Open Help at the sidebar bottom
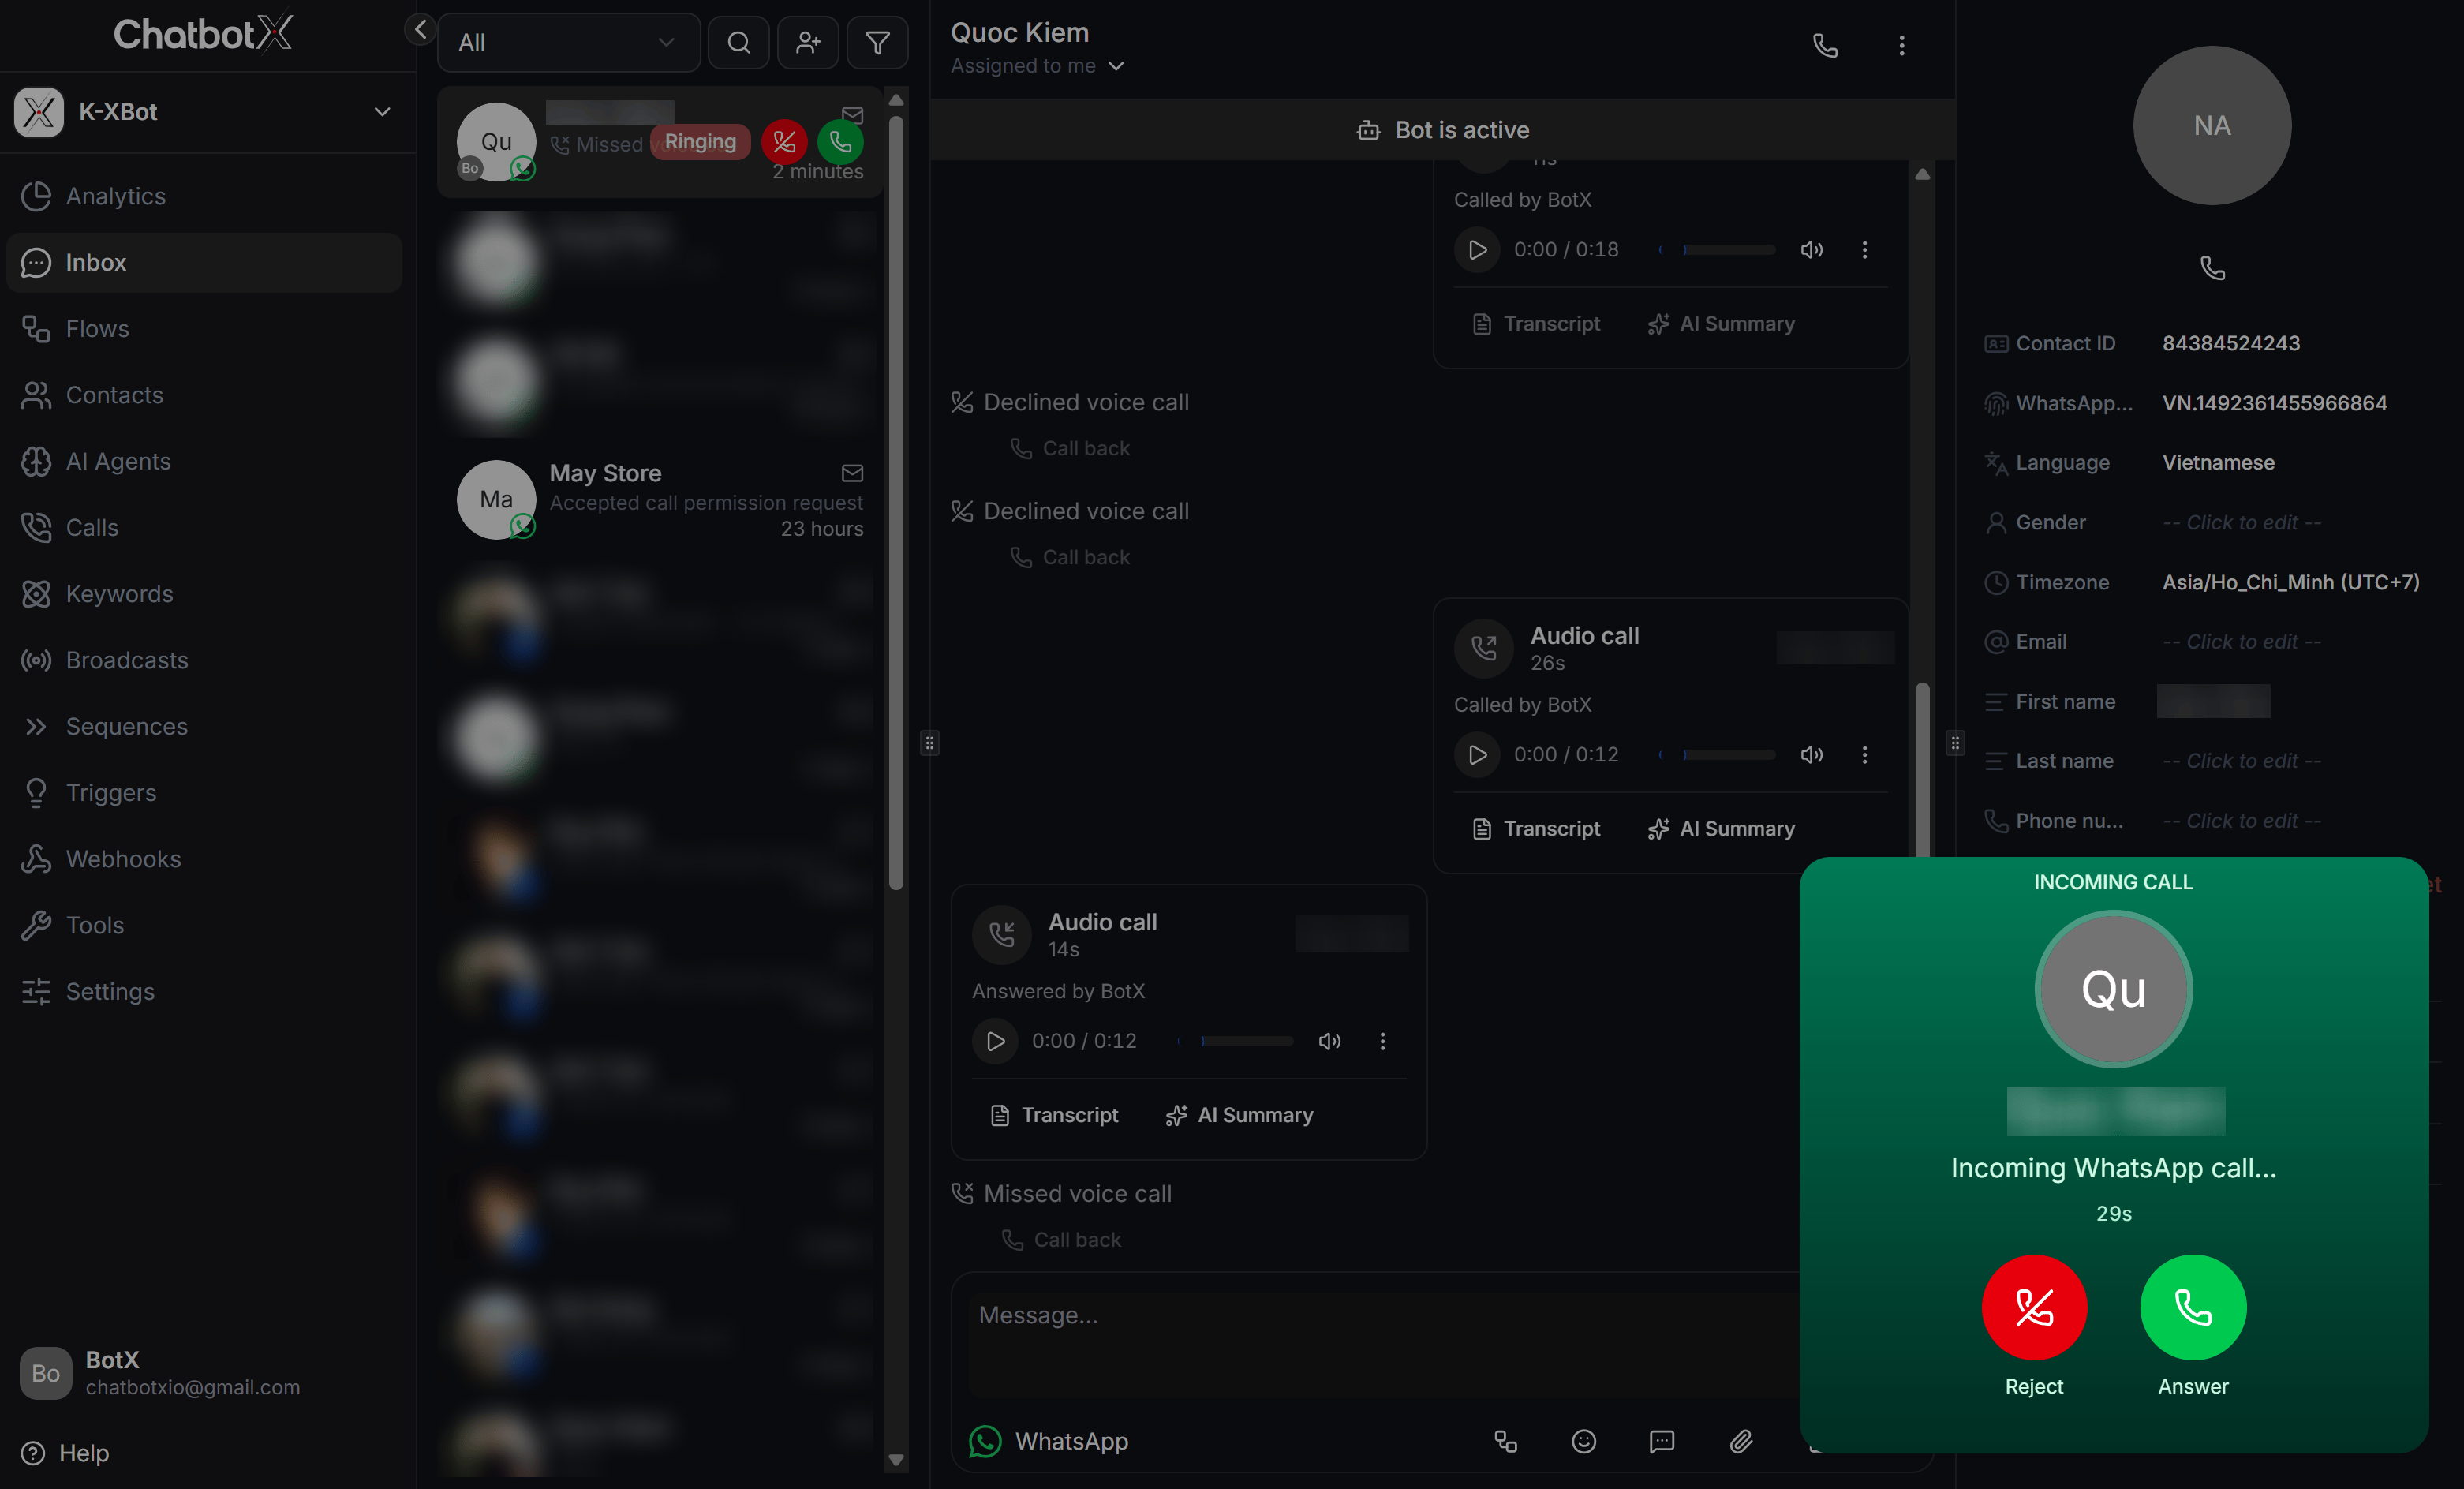This screenshot has height=1489, width=2464. click(x=66, y=1453)
